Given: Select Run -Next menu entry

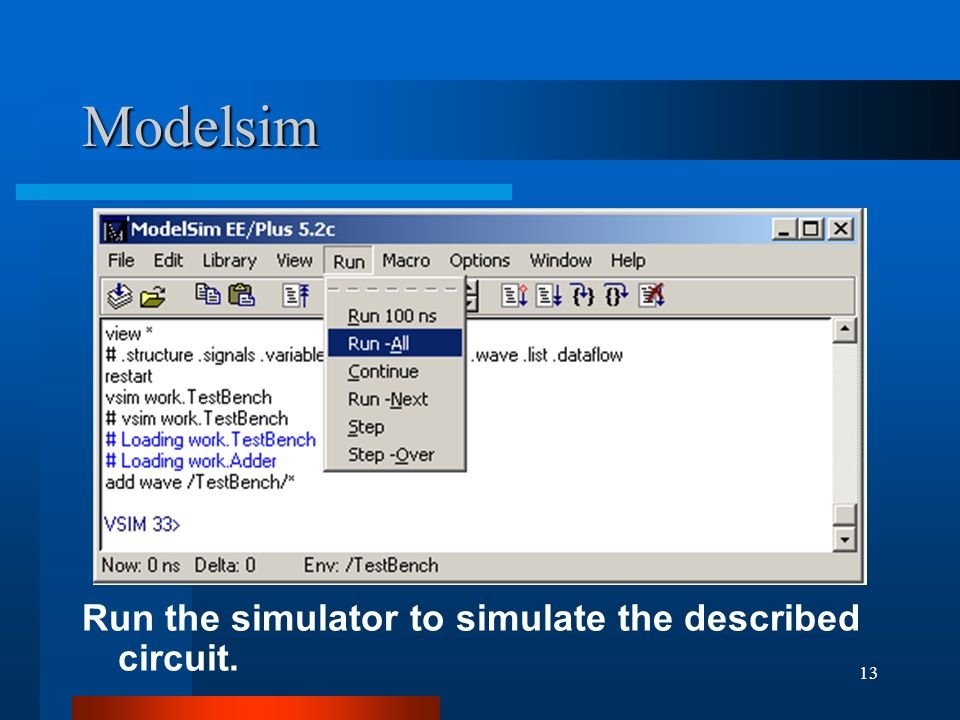Looking at the screenshot, I should tap(395, 399).
